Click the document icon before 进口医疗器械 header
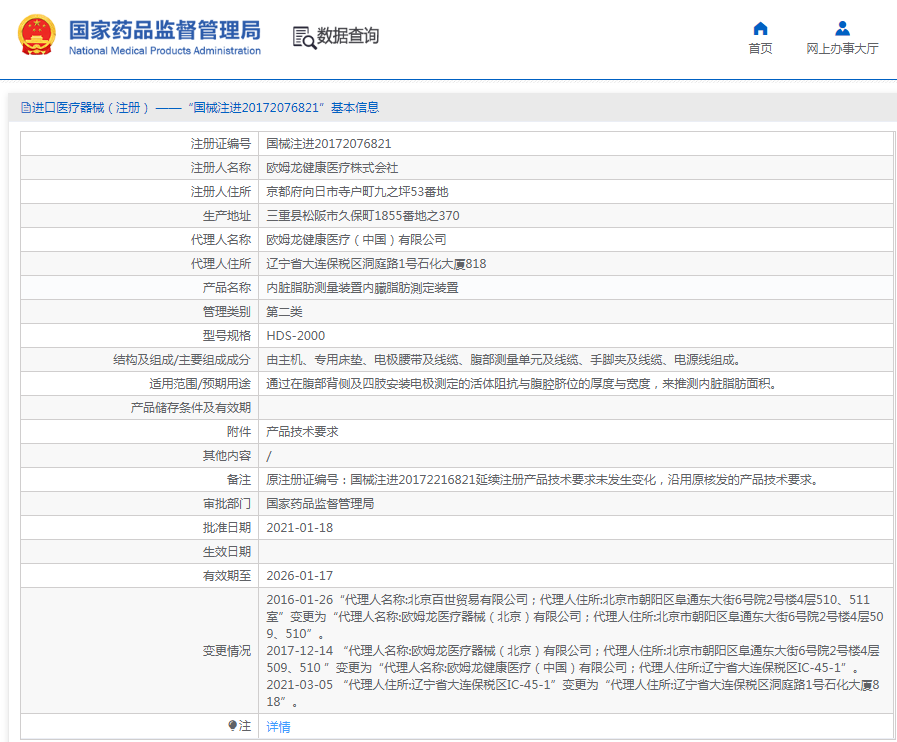The width and height of the screenshot is (897, 742). pos(25,108)
